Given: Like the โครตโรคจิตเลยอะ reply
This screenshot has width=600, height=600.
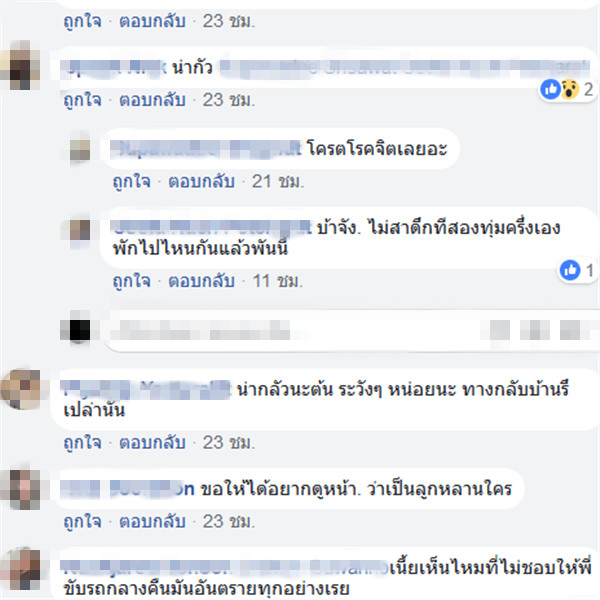Looking at the screenshot, I should (131, 181).
